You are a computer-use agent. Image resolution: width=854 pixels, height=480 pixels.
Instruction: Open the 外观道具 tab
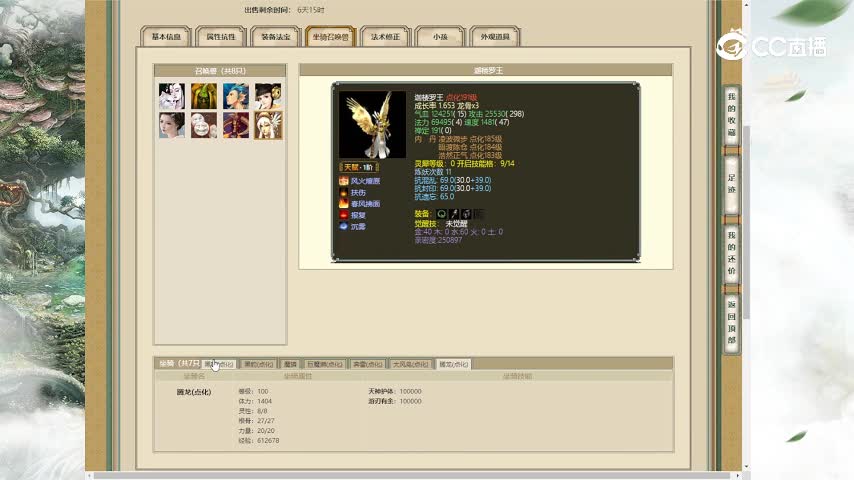pos(495,37)
